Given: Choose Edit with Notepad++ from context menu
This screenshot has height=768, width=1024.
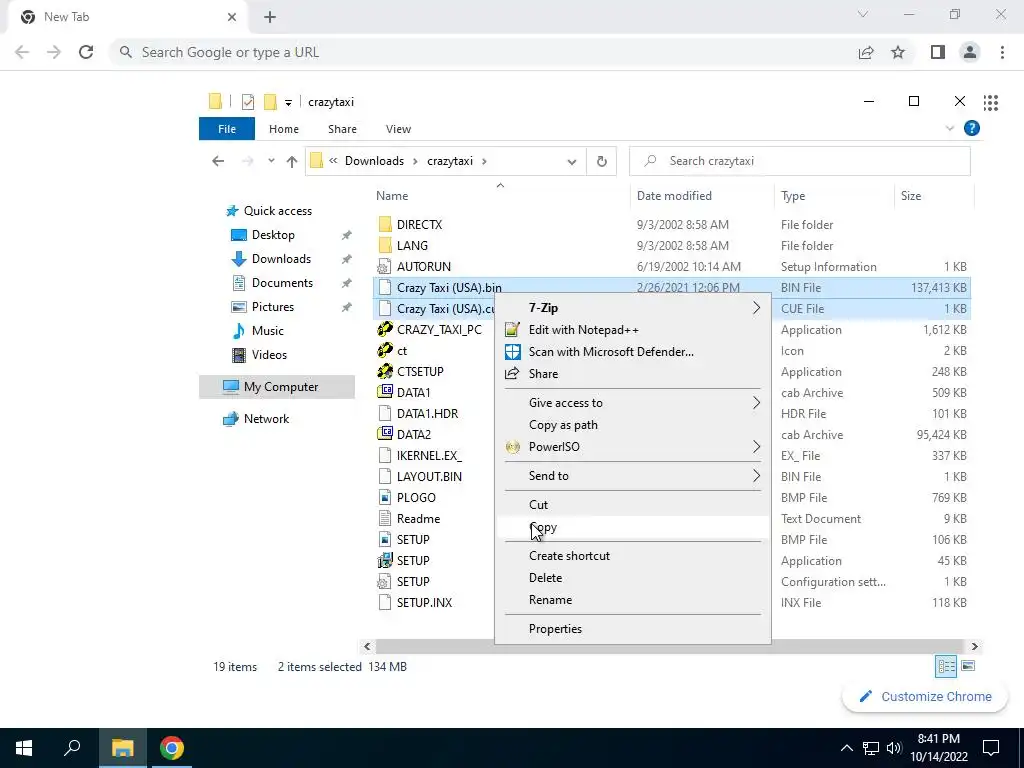Looking at the screenshot, I should tap(633, 330).
